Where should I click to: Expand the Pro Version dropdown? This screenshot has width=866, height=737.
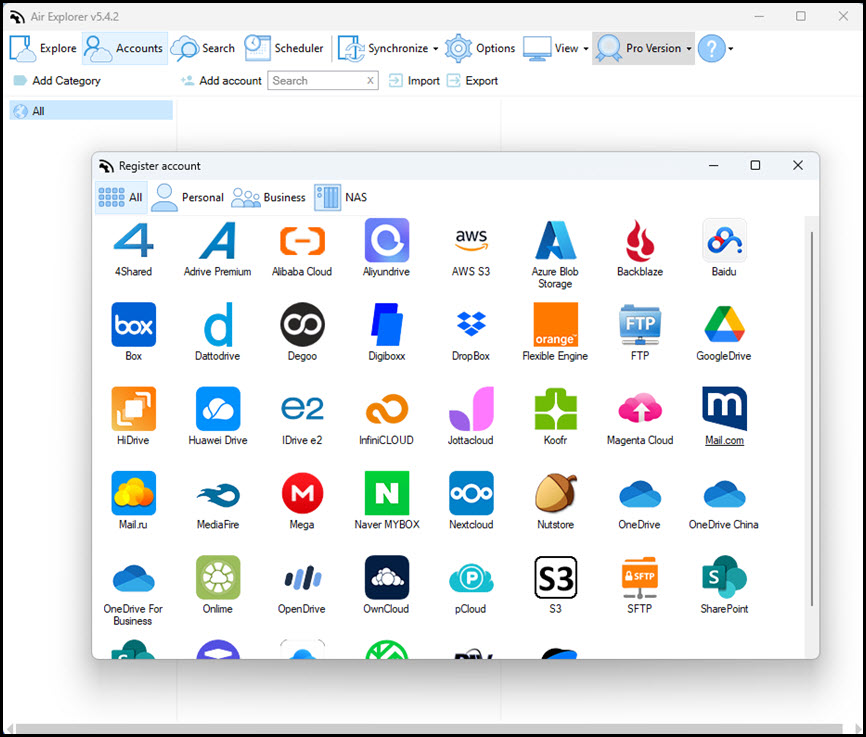[x=689, y=49]
